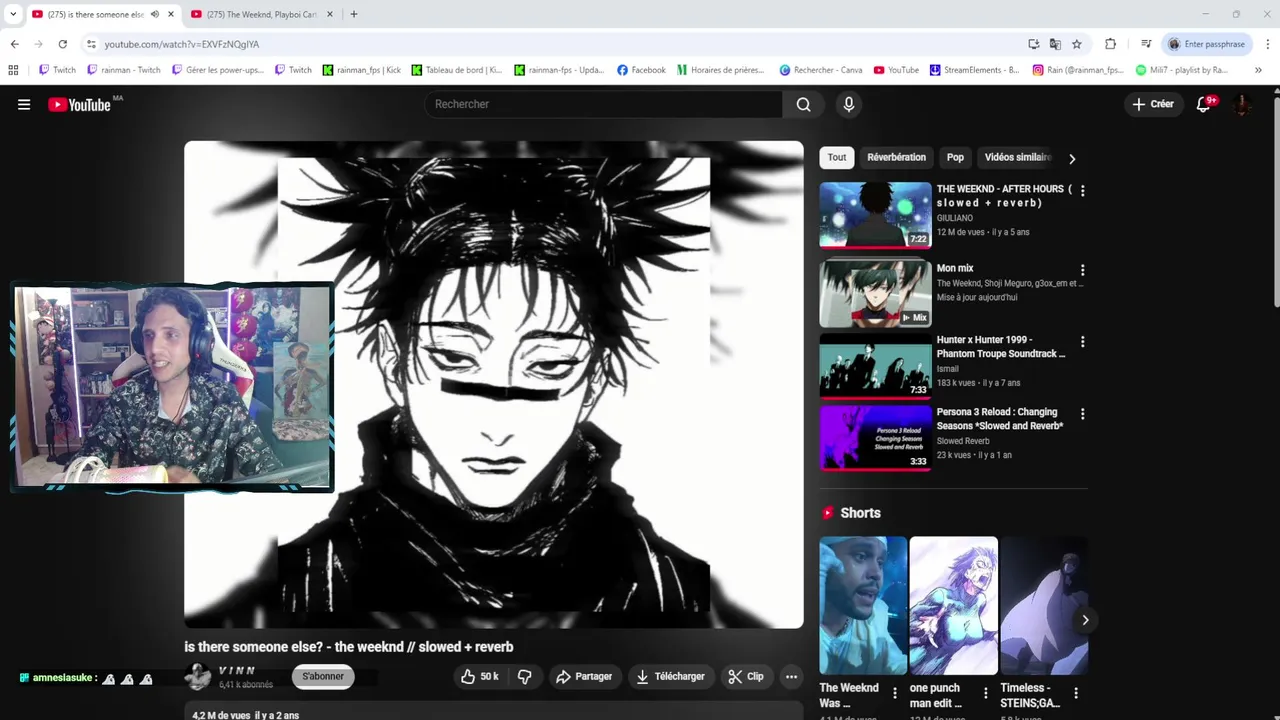Like the video with thumbs up
The height and width of the screenshot is (720, 1280).
pyautogui.click(x=479, y=677)
